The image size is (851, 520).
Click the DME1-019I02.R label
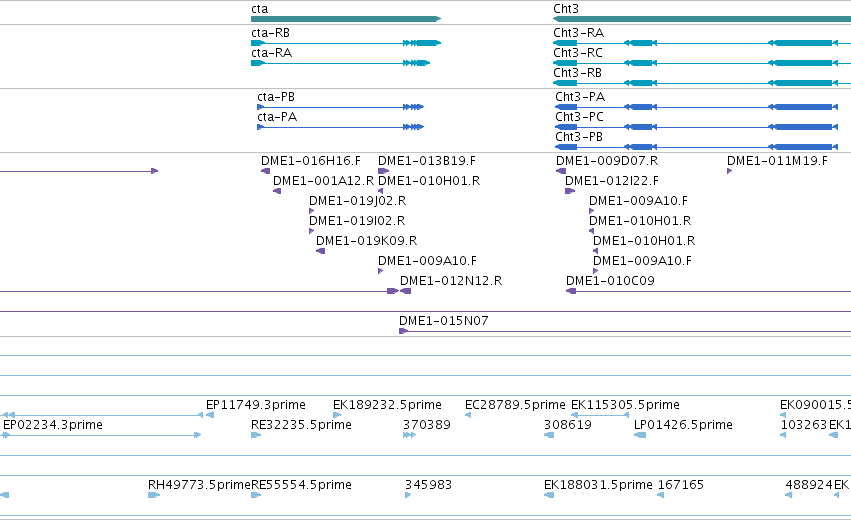(x=357, y=221)
